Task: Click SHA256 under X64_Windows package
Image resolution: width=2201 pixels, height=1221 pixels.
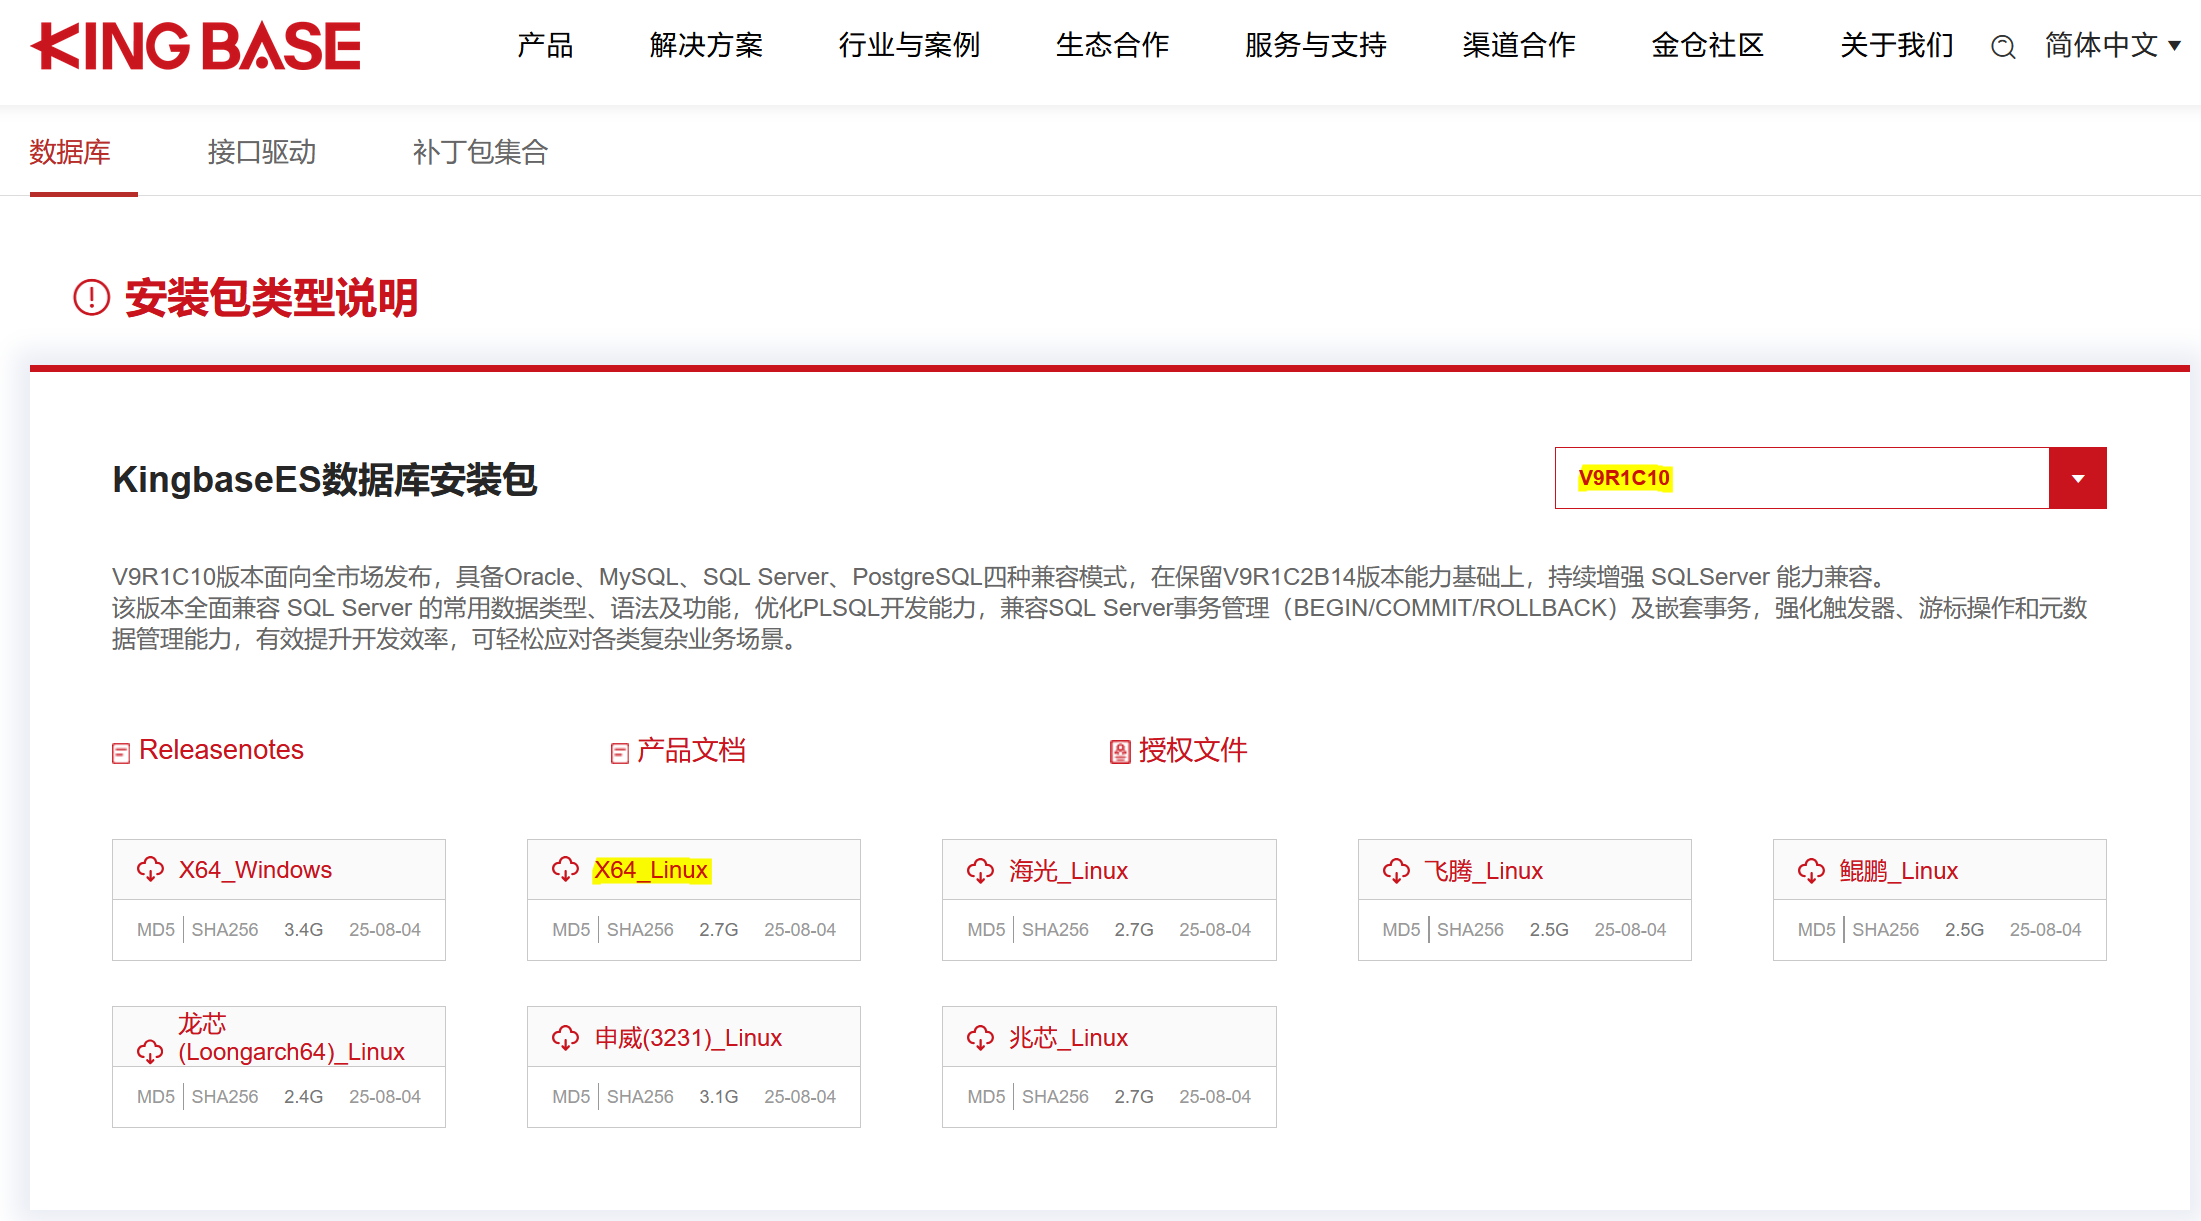Action: coord(224,929)
